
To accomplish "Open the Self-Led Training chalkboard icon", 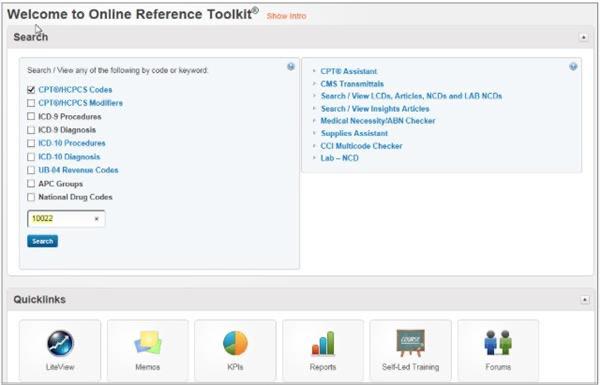I will 410,343.
